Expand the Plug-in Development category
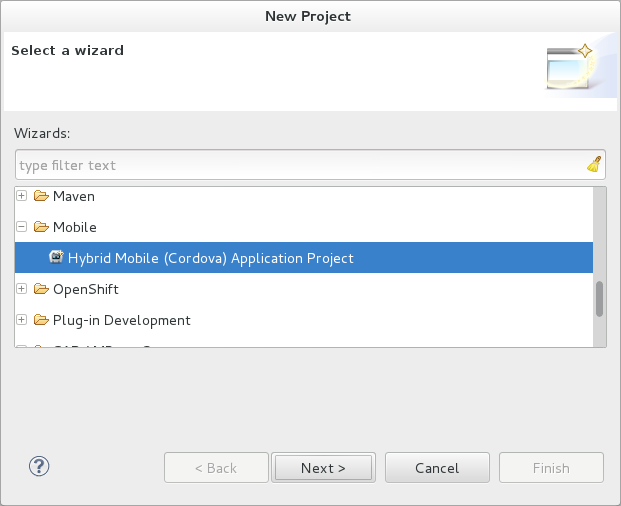 point(22,320)
